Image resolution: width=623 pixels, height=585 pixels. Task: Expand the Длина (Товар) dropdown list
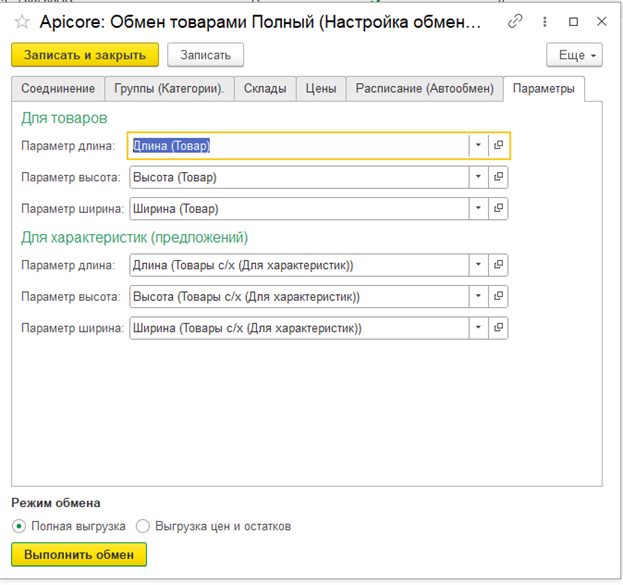click(x=478, y=145)
